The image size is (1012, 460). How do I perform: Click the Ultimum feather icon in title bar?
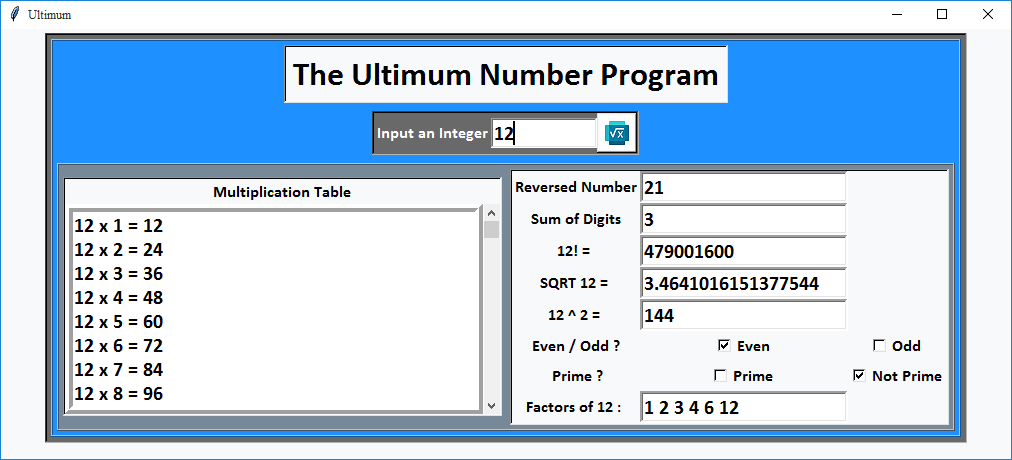15,14
